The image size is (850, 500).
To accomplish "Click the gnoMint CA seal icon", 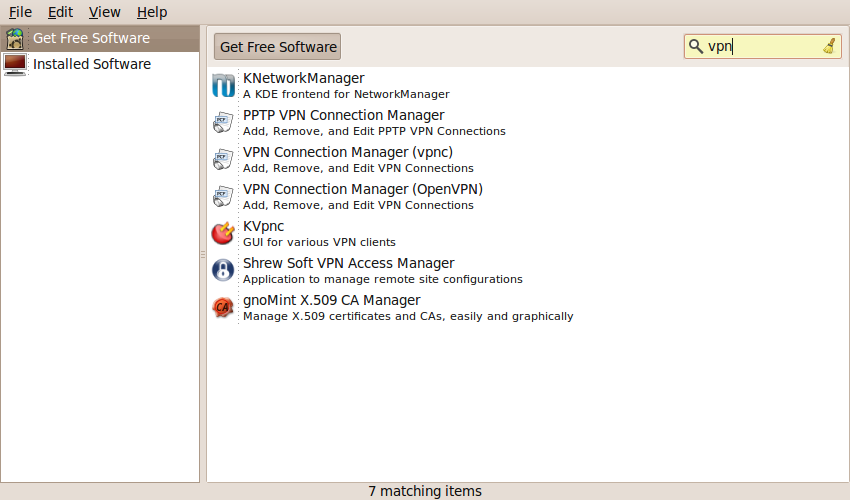I will point(223,307).
